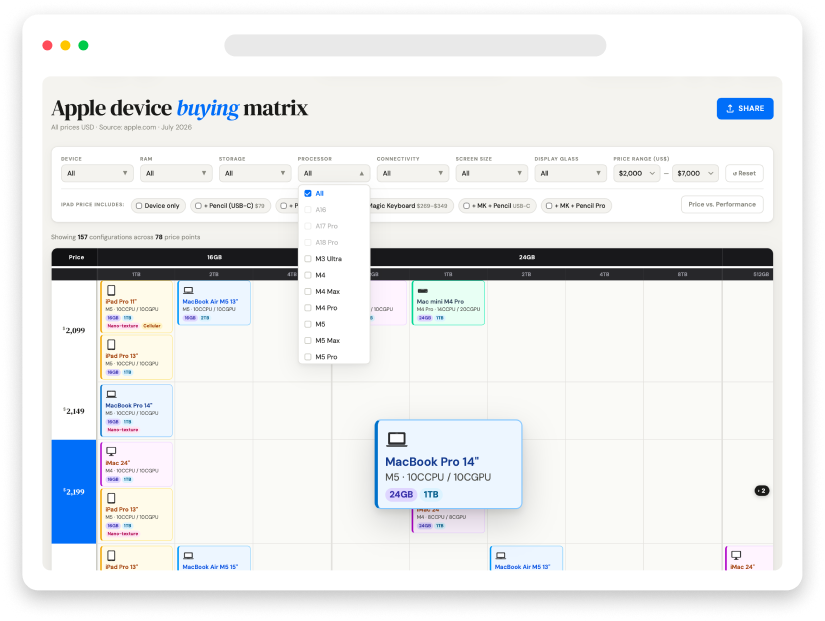Check the M4 Pro processor option
The width and height of the screenshot is (825, 621).
tap(308, 308)
